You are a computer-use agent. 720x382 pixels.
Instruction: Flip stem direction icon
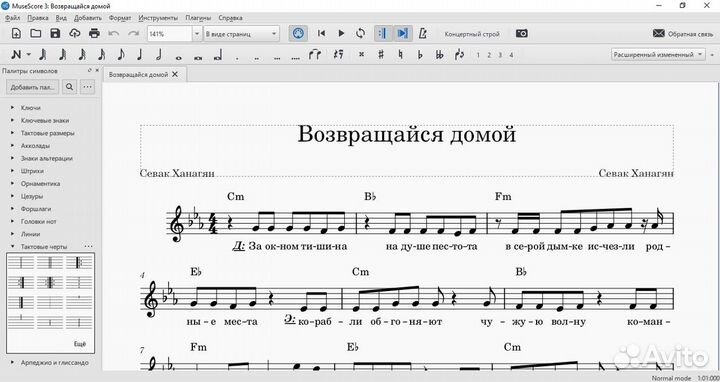tap(459, 55)
